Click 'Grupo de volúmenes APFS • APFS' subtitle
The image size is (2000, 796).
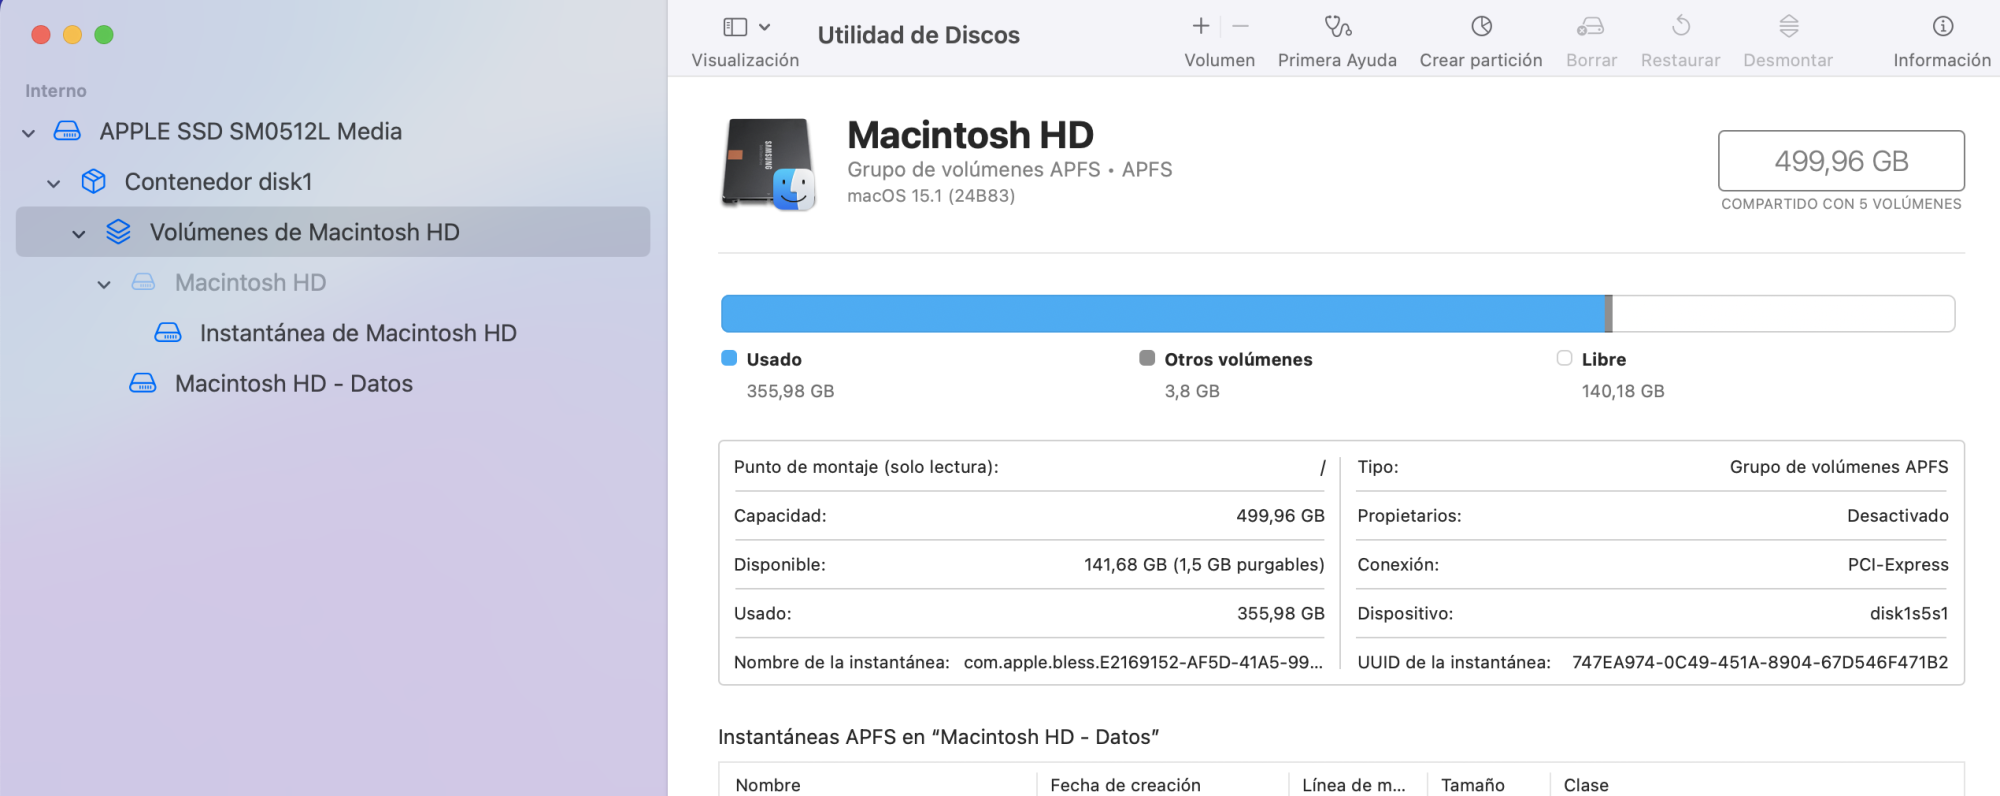pyautogui.click(x=1009, y=169)
